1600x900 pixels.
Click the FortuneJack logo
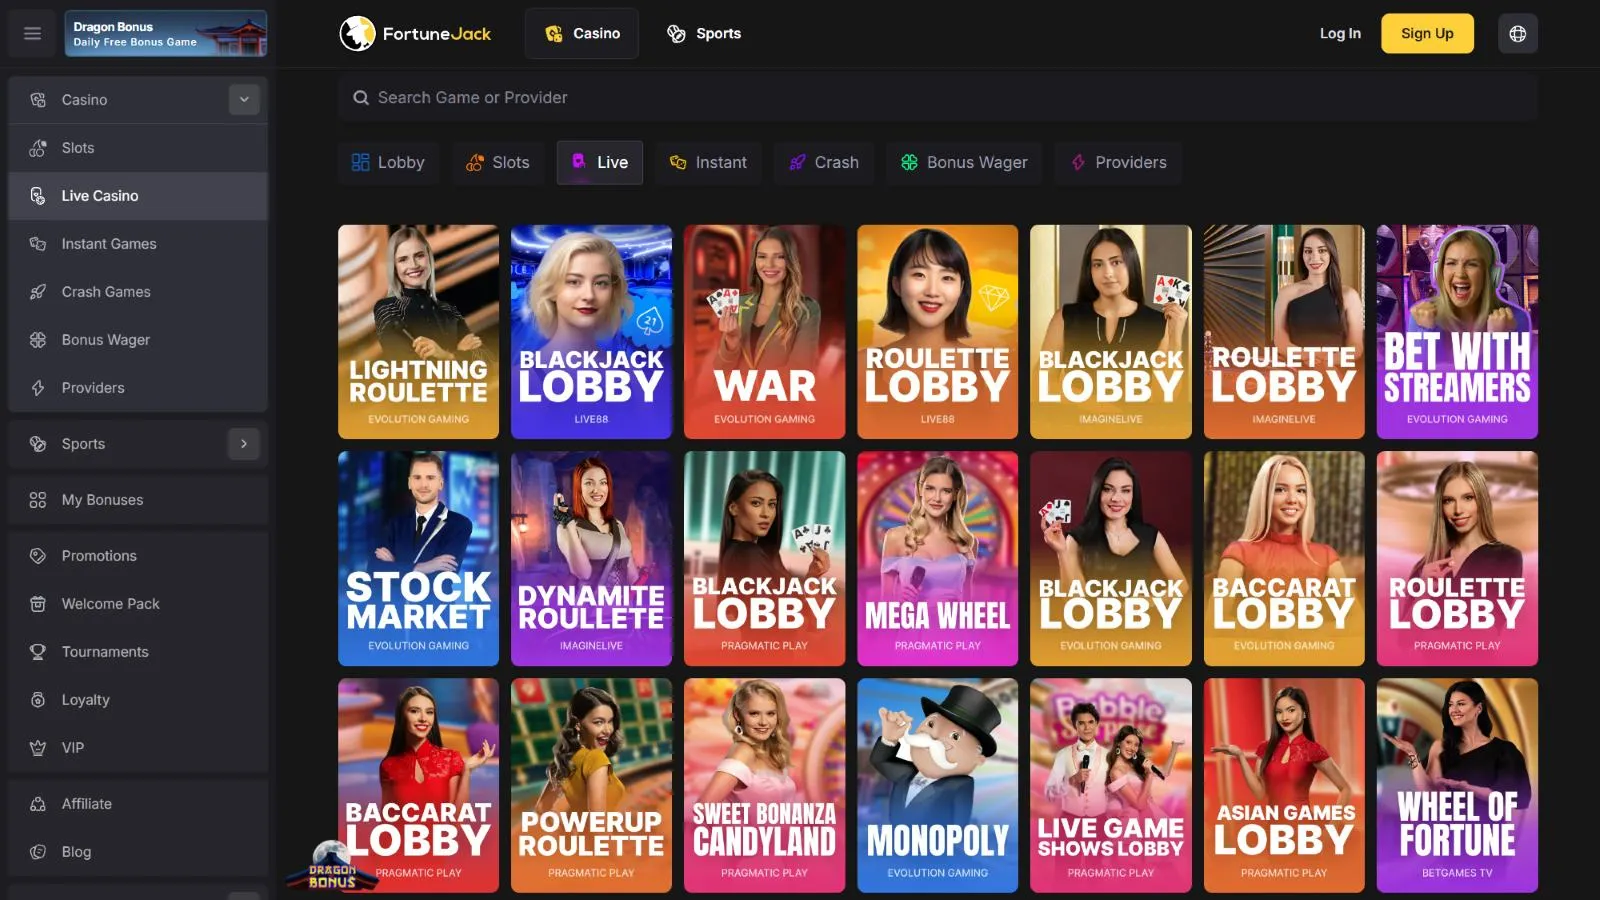tap(415, 33)
